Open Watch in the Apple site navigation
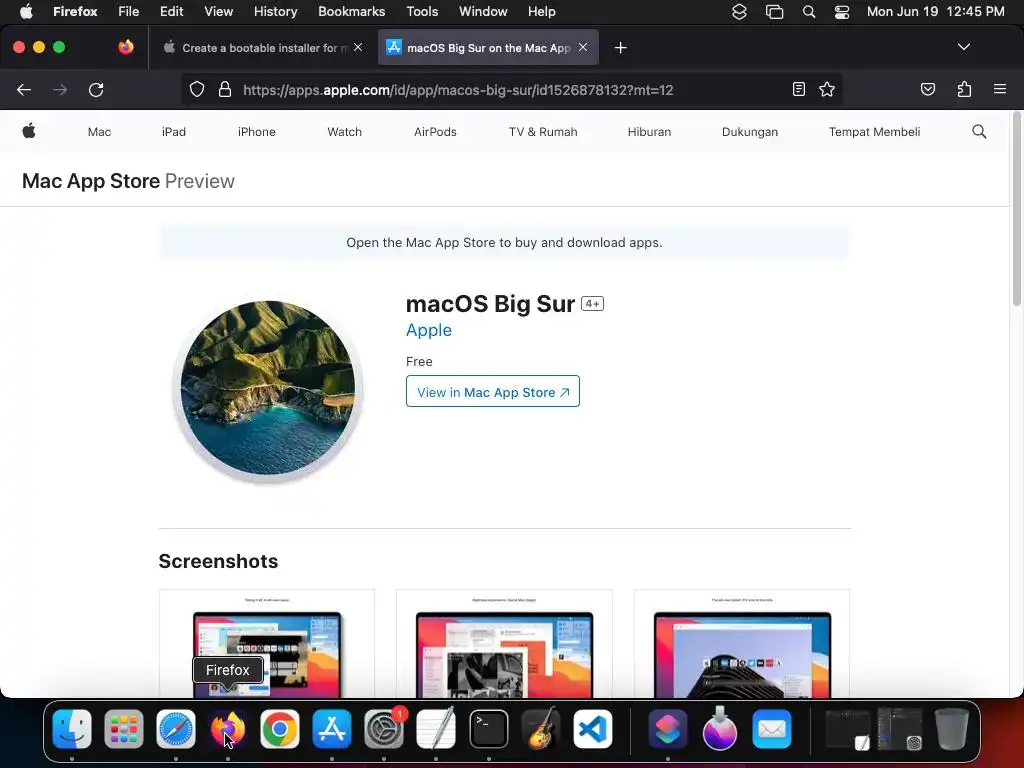This screenshot has height=768, width=1024. coord(344,132)
